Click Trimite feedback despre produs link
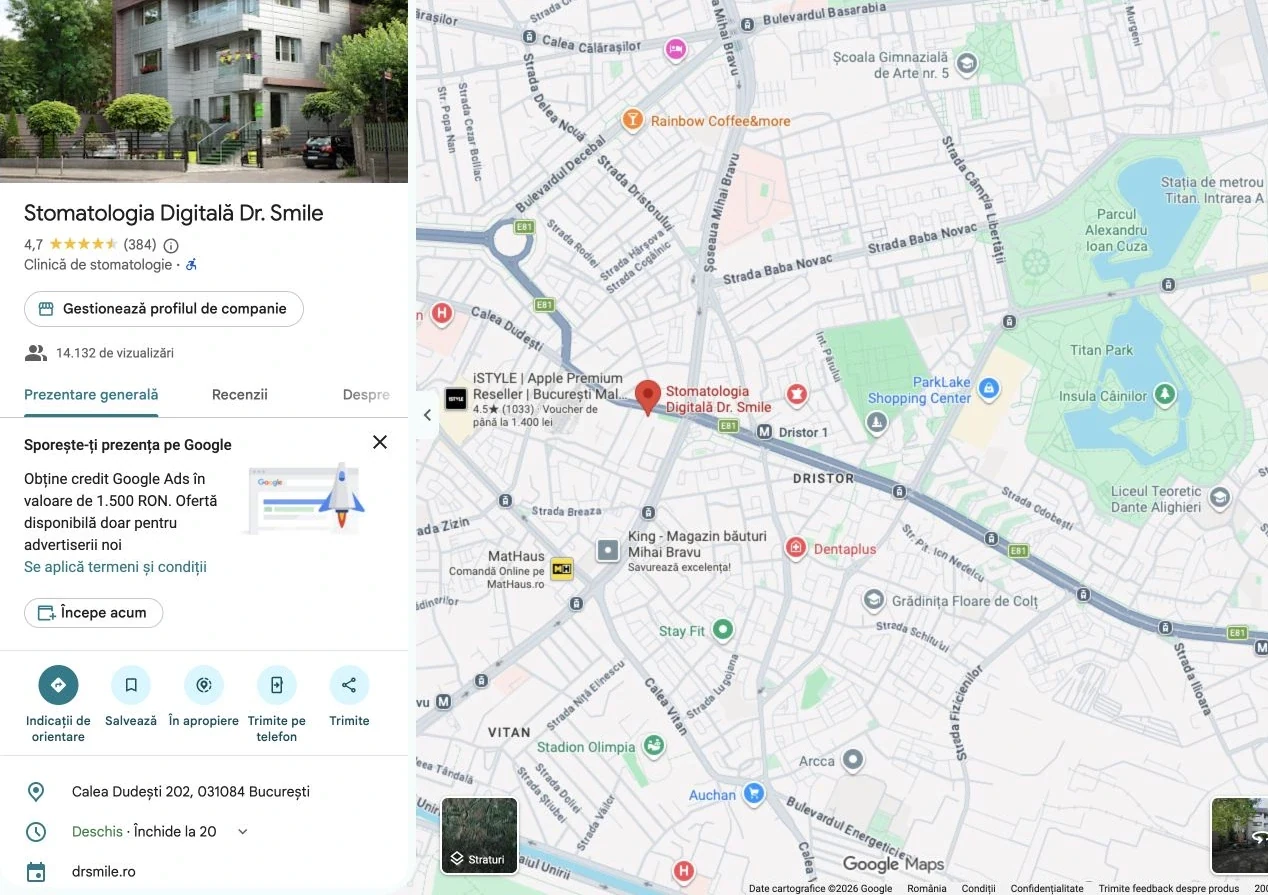Viewport: 1268px width, 895px height. 1168,888
